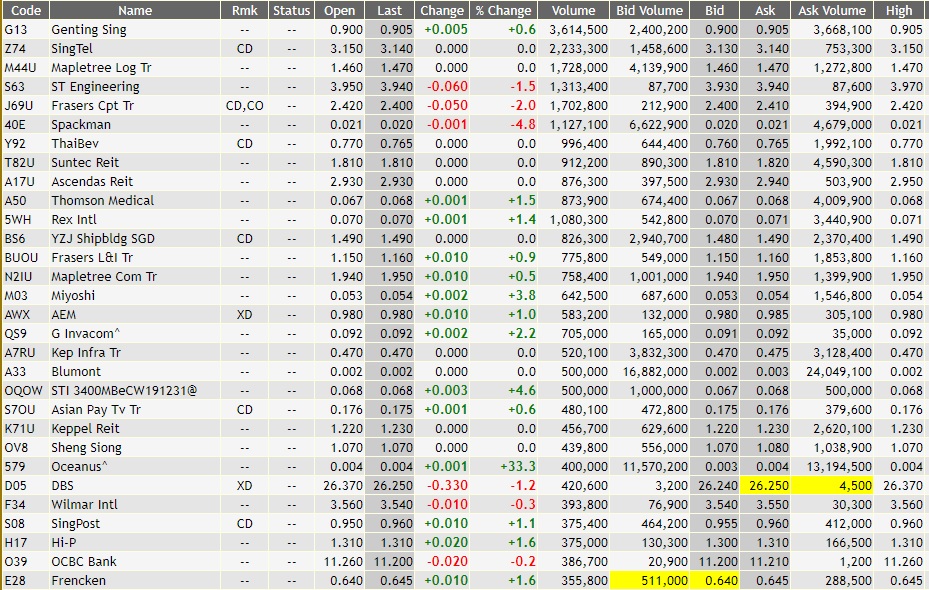Click the SingPost stock name
Screen dimensions: 929x590
point(76,524)
